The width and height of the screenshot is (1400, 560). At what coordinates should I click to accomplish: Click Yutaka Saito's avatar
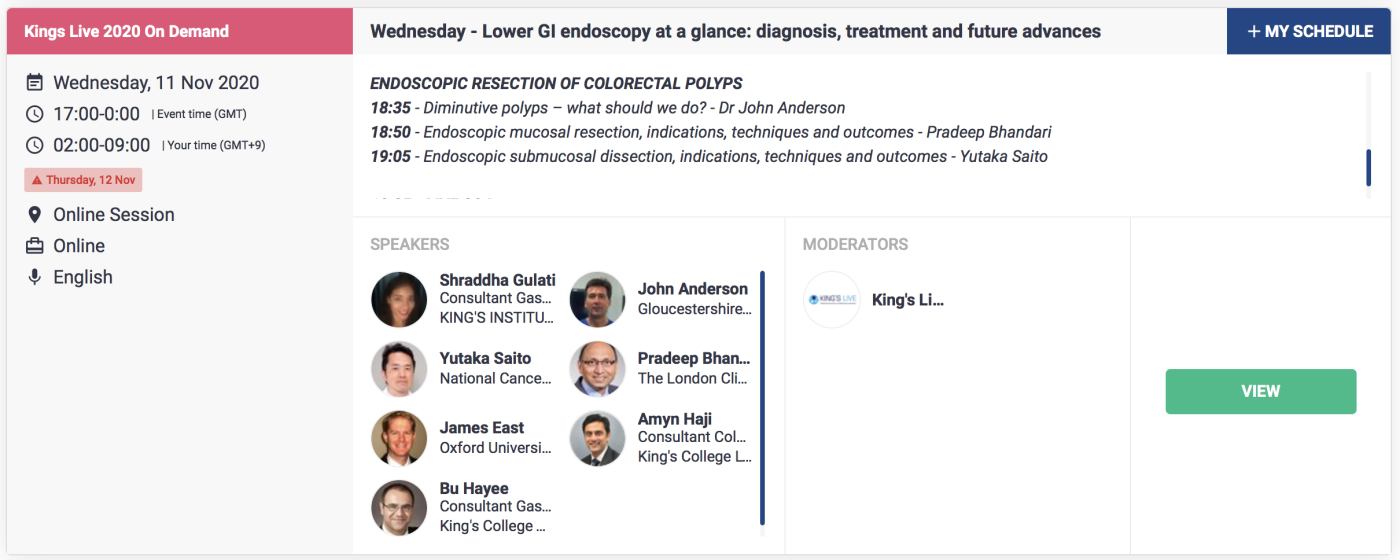tap(399, 369)
